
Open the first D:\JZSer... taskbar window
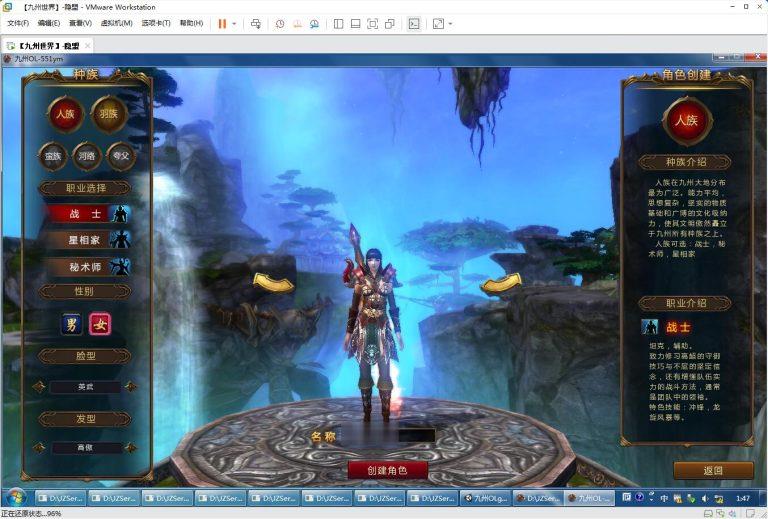coord(62,498)
